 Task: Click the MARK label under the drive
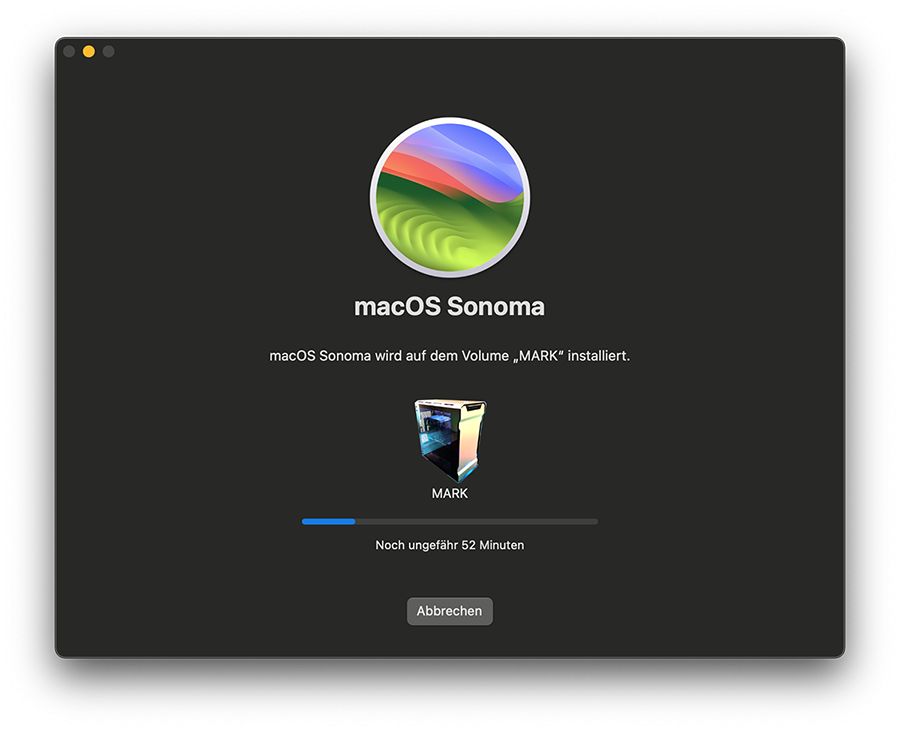449,493
